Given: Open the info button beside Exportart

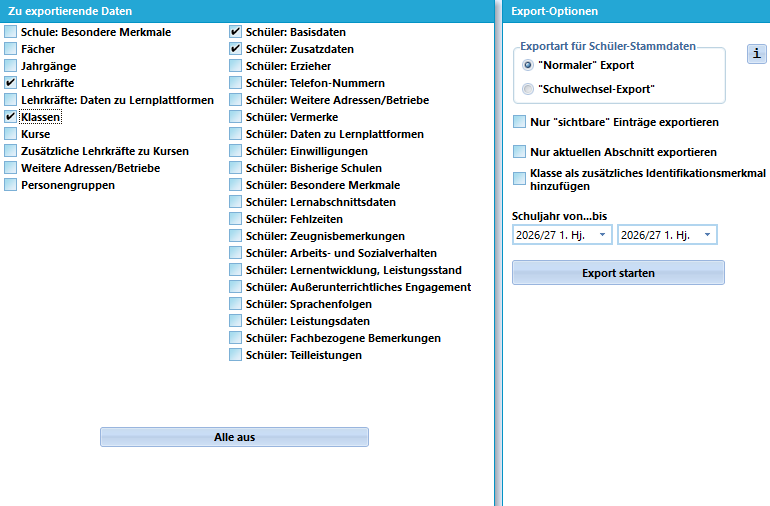Looking at the screenshot, I should 756,54.
